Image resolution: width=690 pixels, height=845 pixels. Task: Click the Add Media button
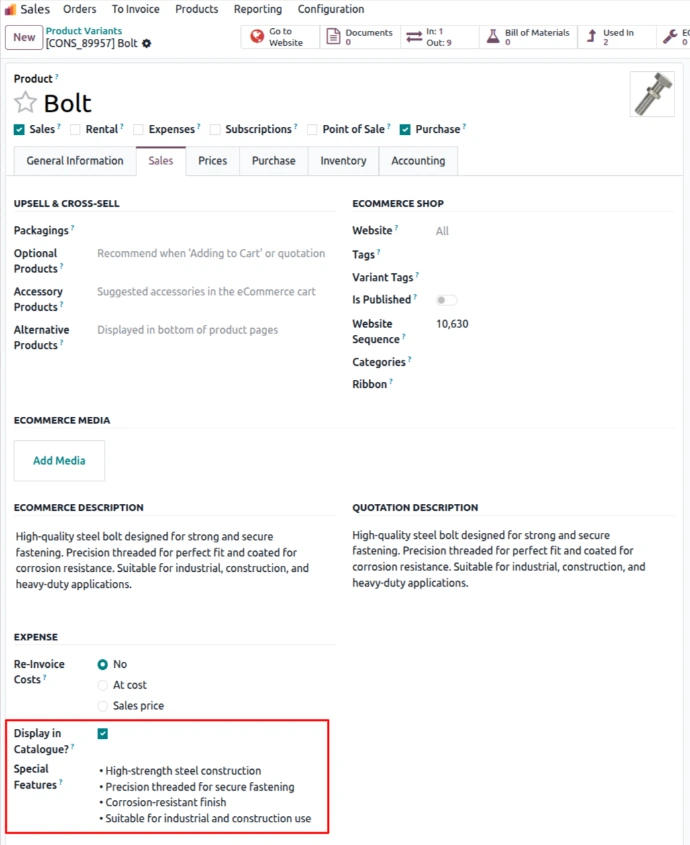pyautogui.click(x=59, y=461)
